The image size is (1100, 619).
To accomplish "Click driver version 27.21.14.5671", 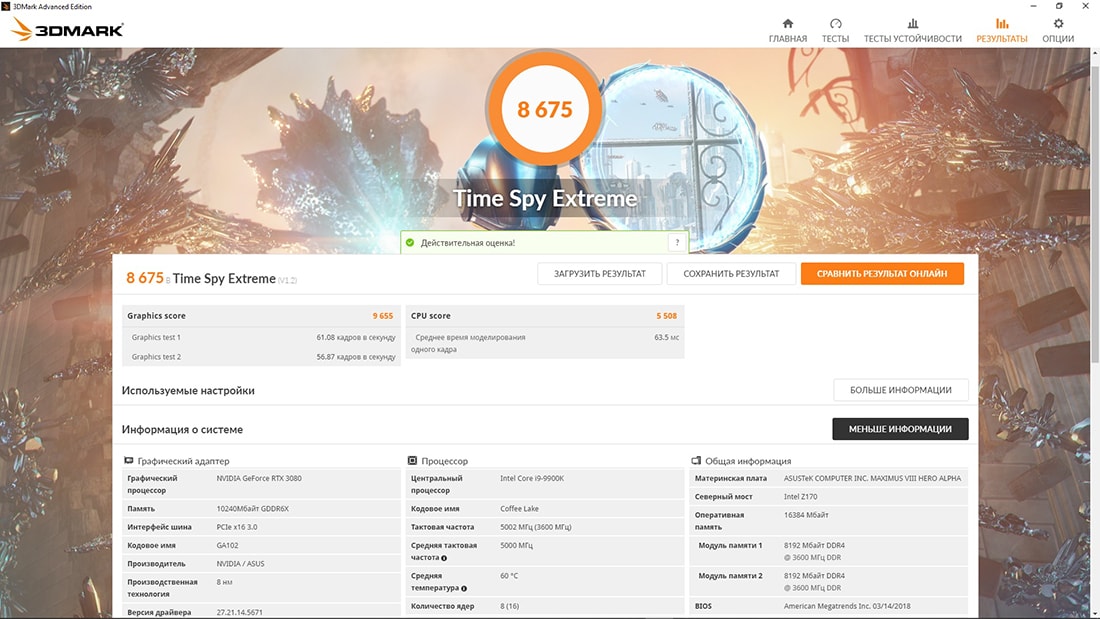I will [x=239, y=613].
